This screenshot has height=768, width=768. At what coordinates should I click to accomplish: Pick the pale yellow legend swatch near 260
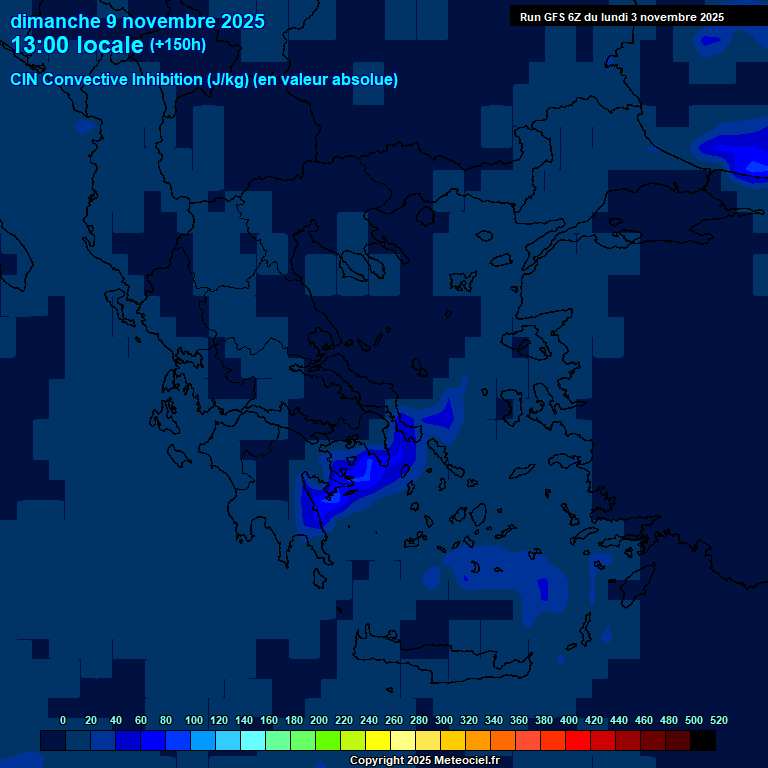(x=403, y=741)
